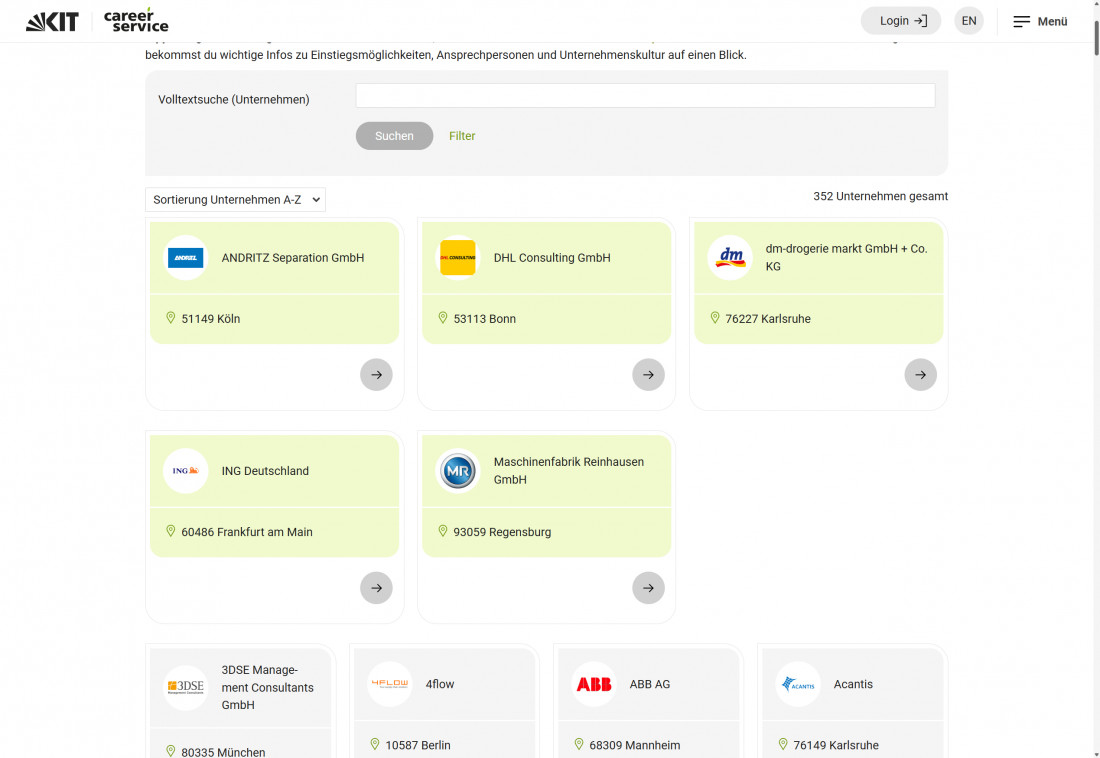Viewport: 1100px width, 758px height.
Task: Open the Menü hamburger menu
Action: click(x=1040, y=21)
